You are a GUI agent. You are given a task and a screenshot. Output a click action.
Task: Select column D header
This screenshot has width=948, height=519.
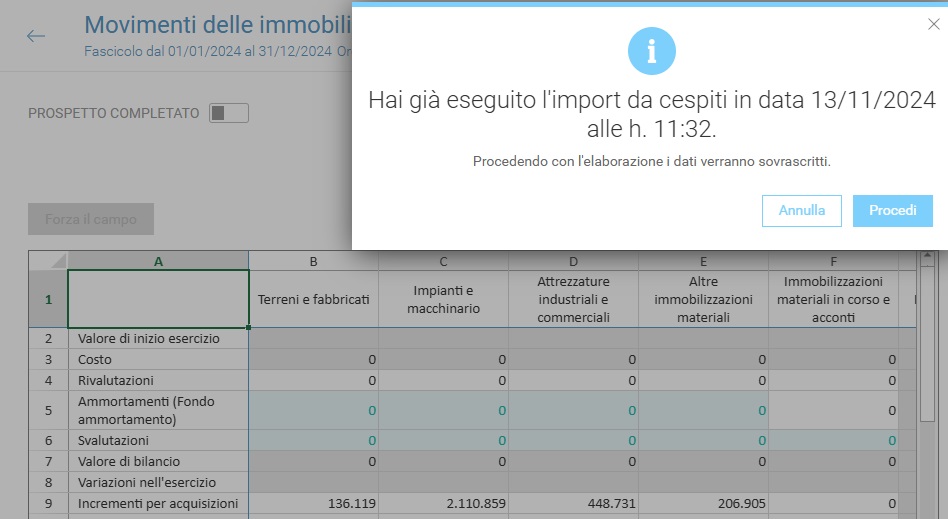[573, 261]
